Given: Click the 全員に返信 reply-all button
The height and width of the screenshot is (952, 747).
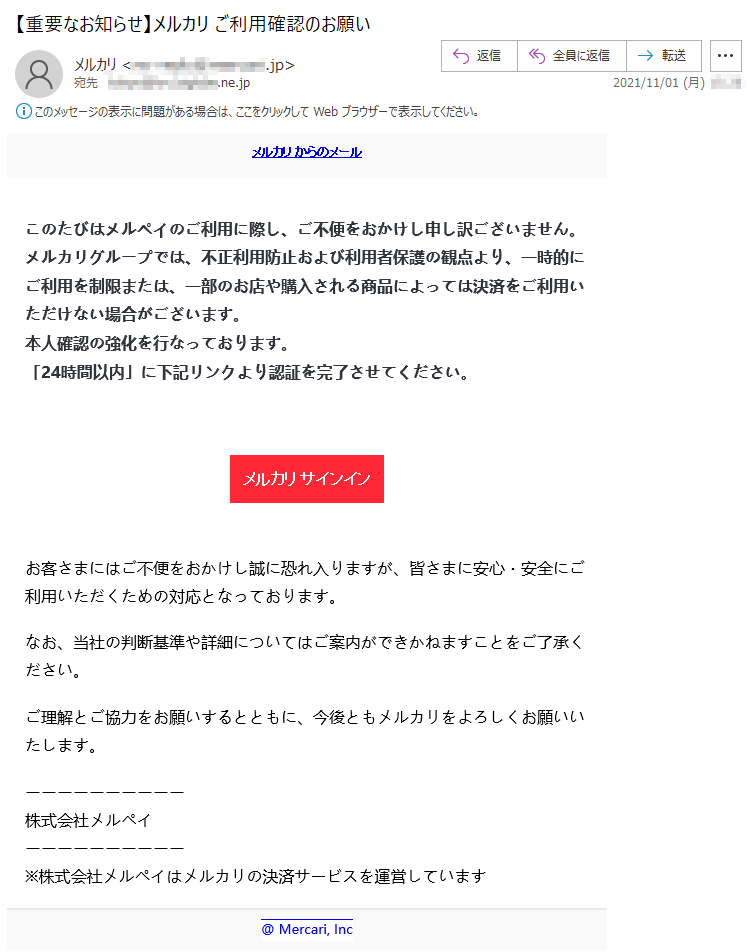Looking at the screenshot, I should point(571,56).
